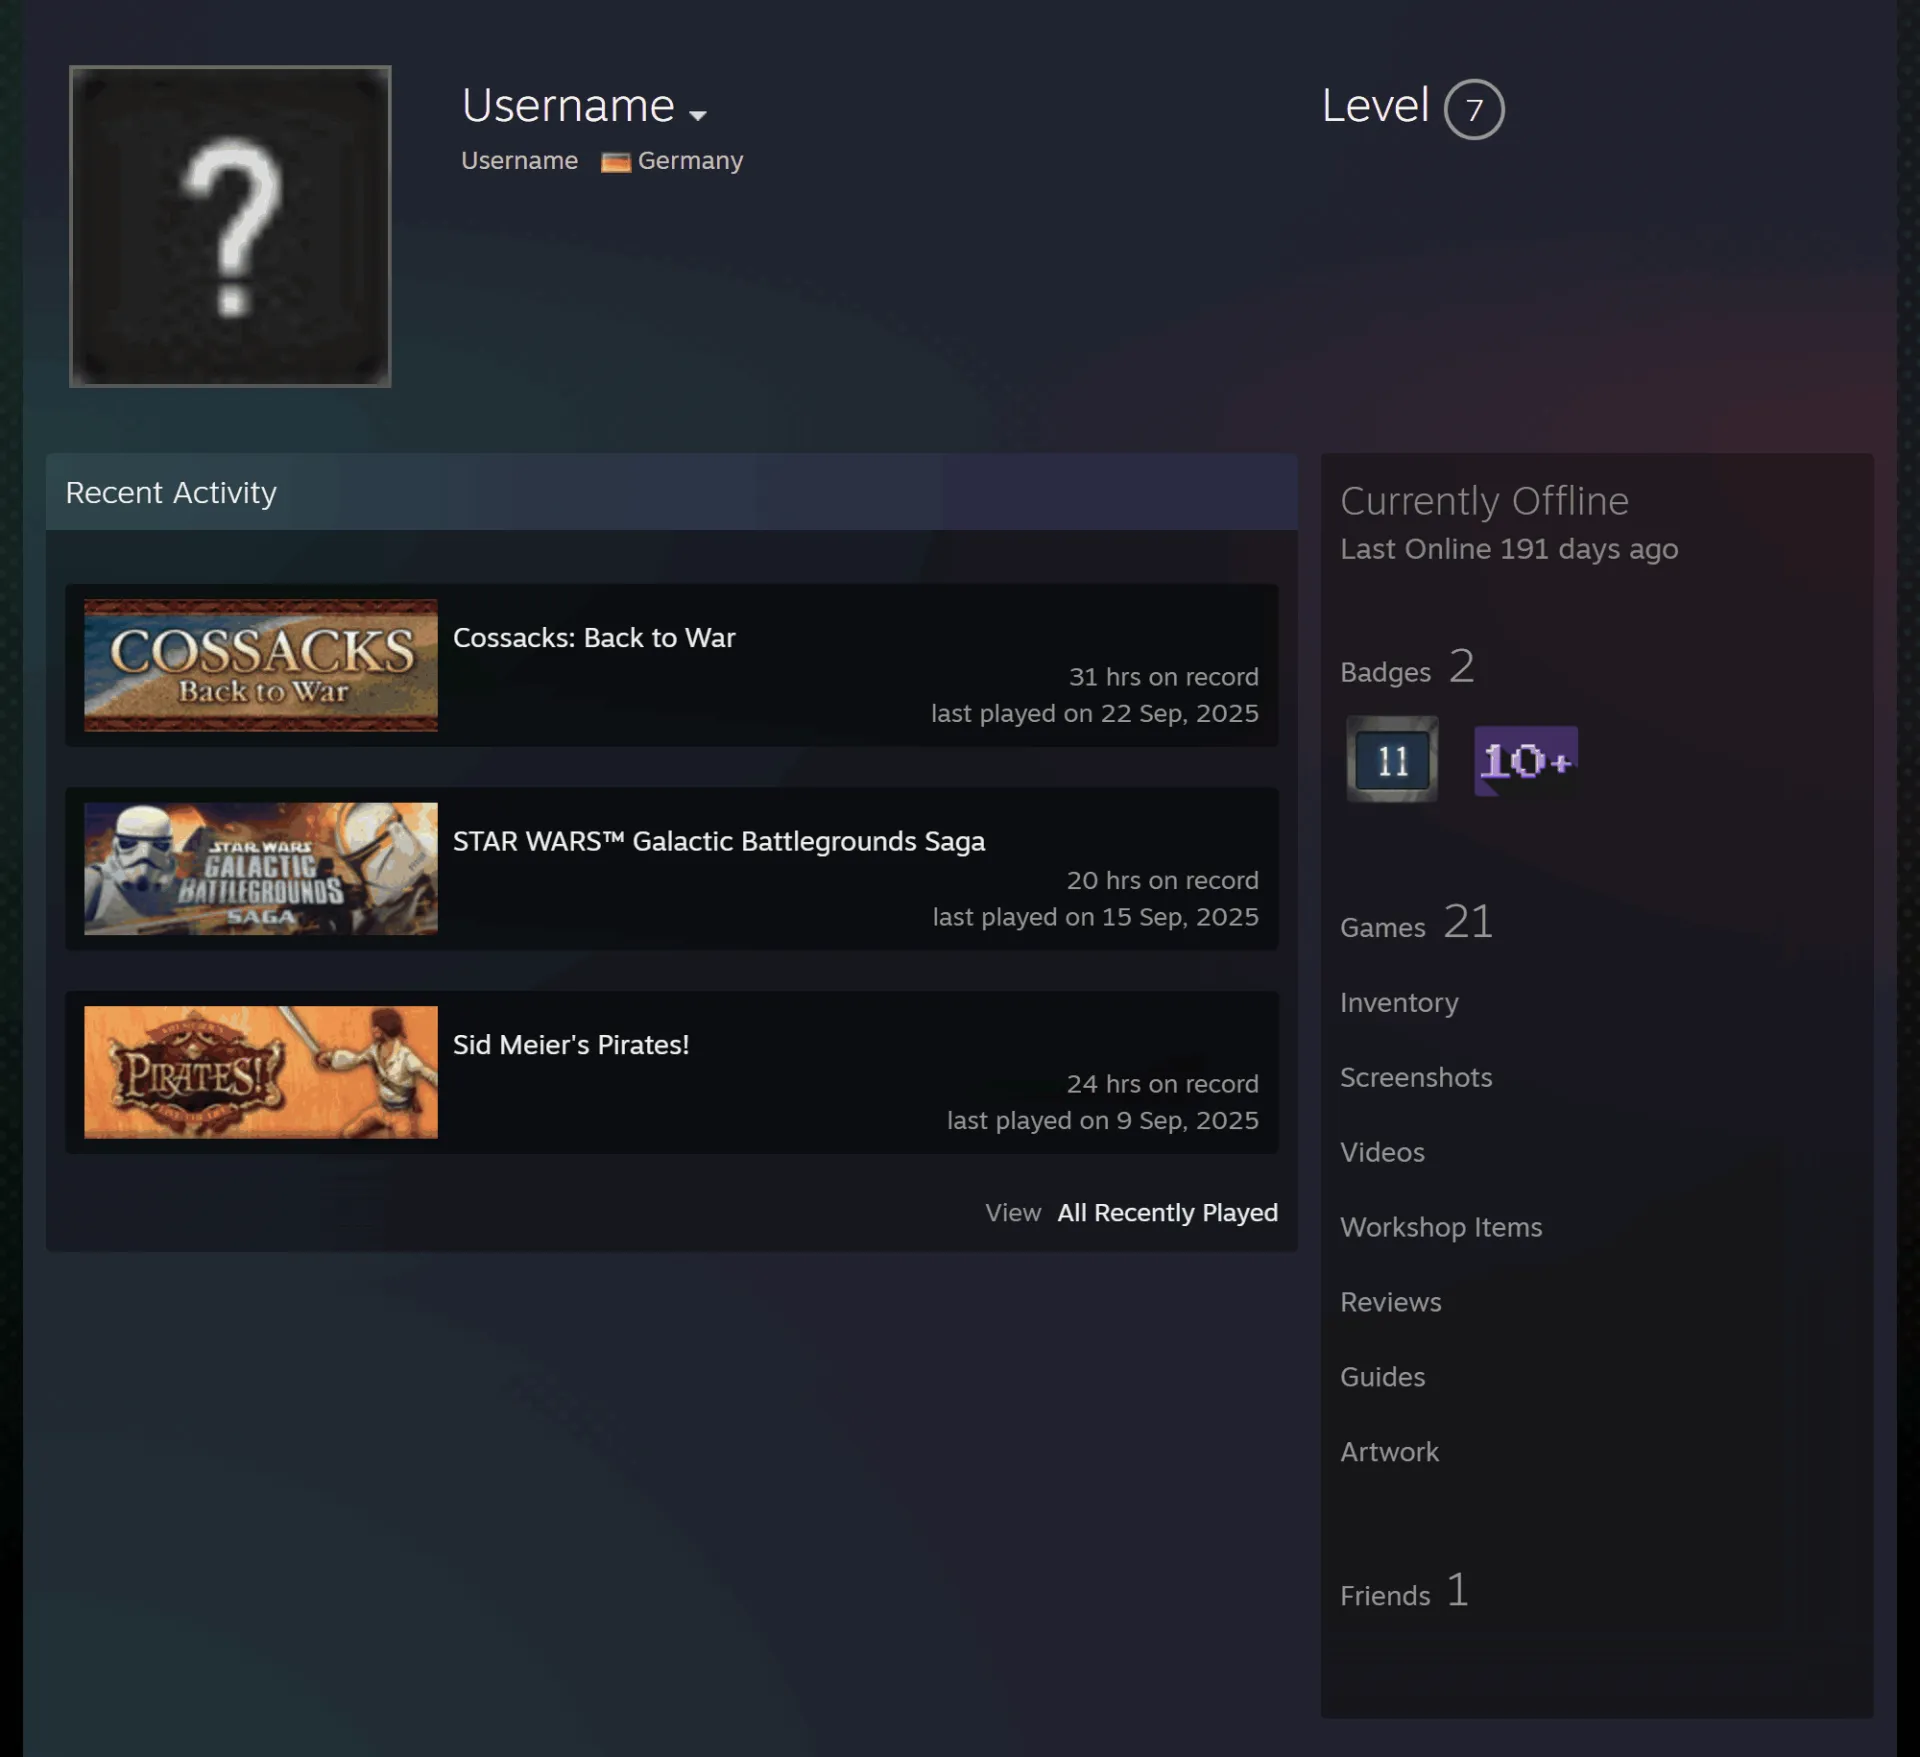1920x1757 pixels.
Task: Click the '31 hrs on record' text
Action: (x=1163, y=677)
